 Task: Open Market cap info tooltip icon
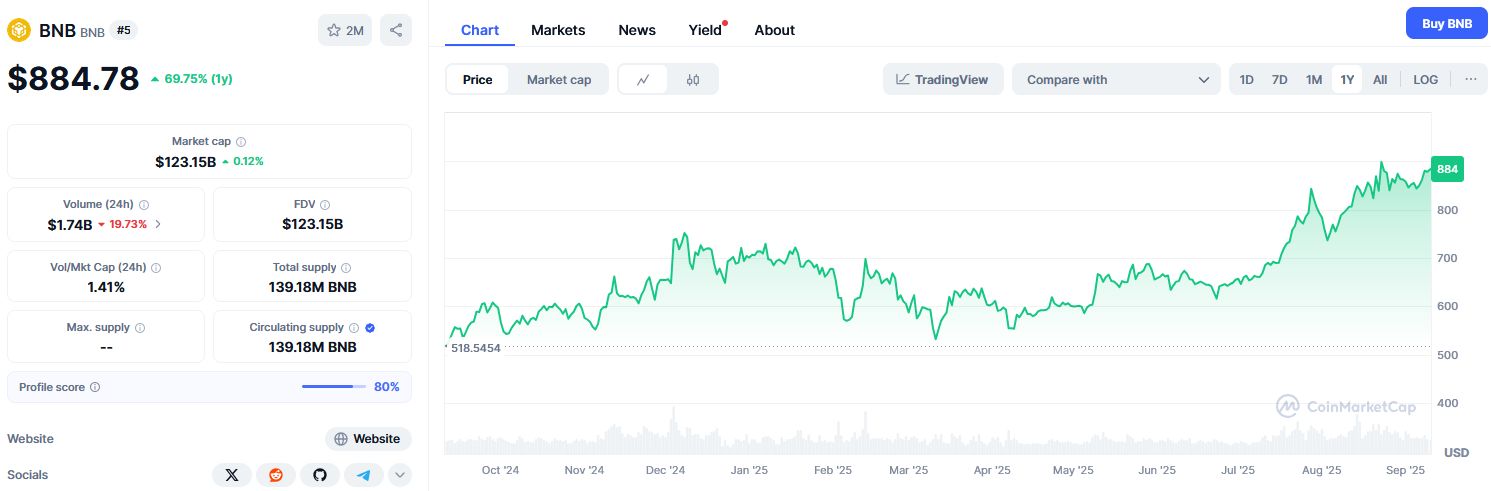241,142
